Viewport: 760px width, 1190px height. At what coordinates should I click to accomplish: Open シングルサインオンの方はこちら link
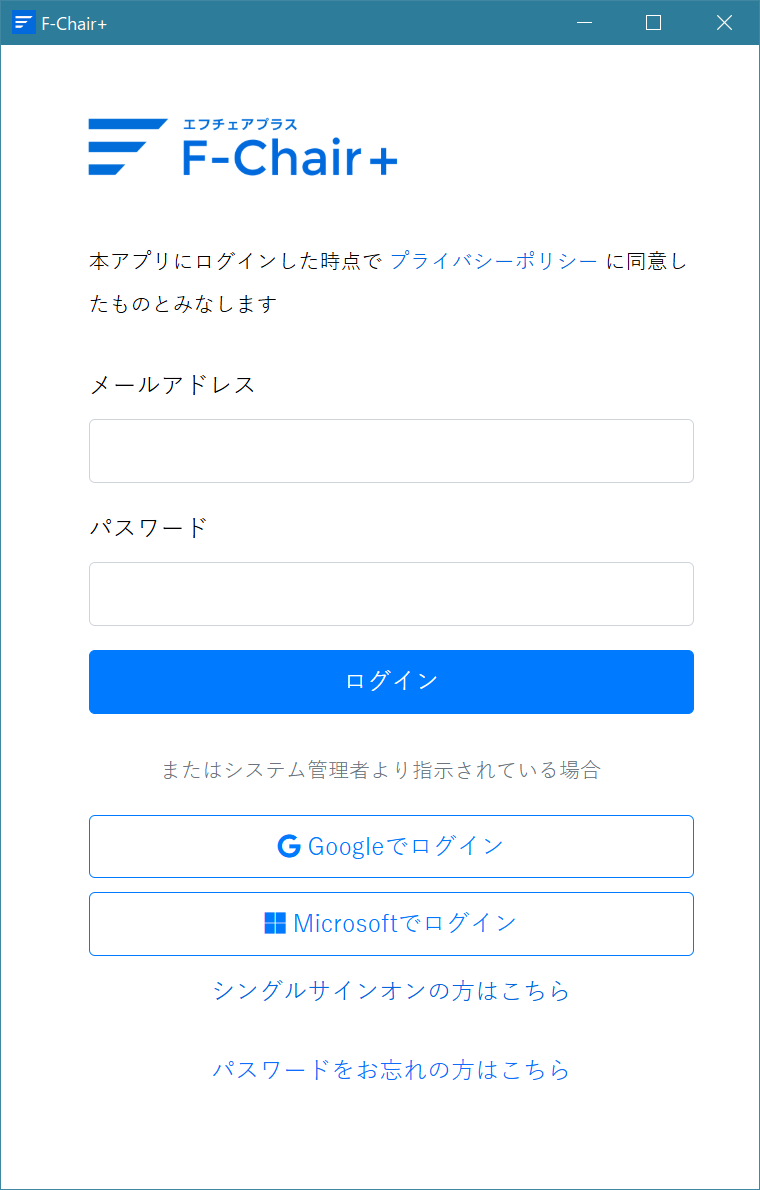pos(391,991)
